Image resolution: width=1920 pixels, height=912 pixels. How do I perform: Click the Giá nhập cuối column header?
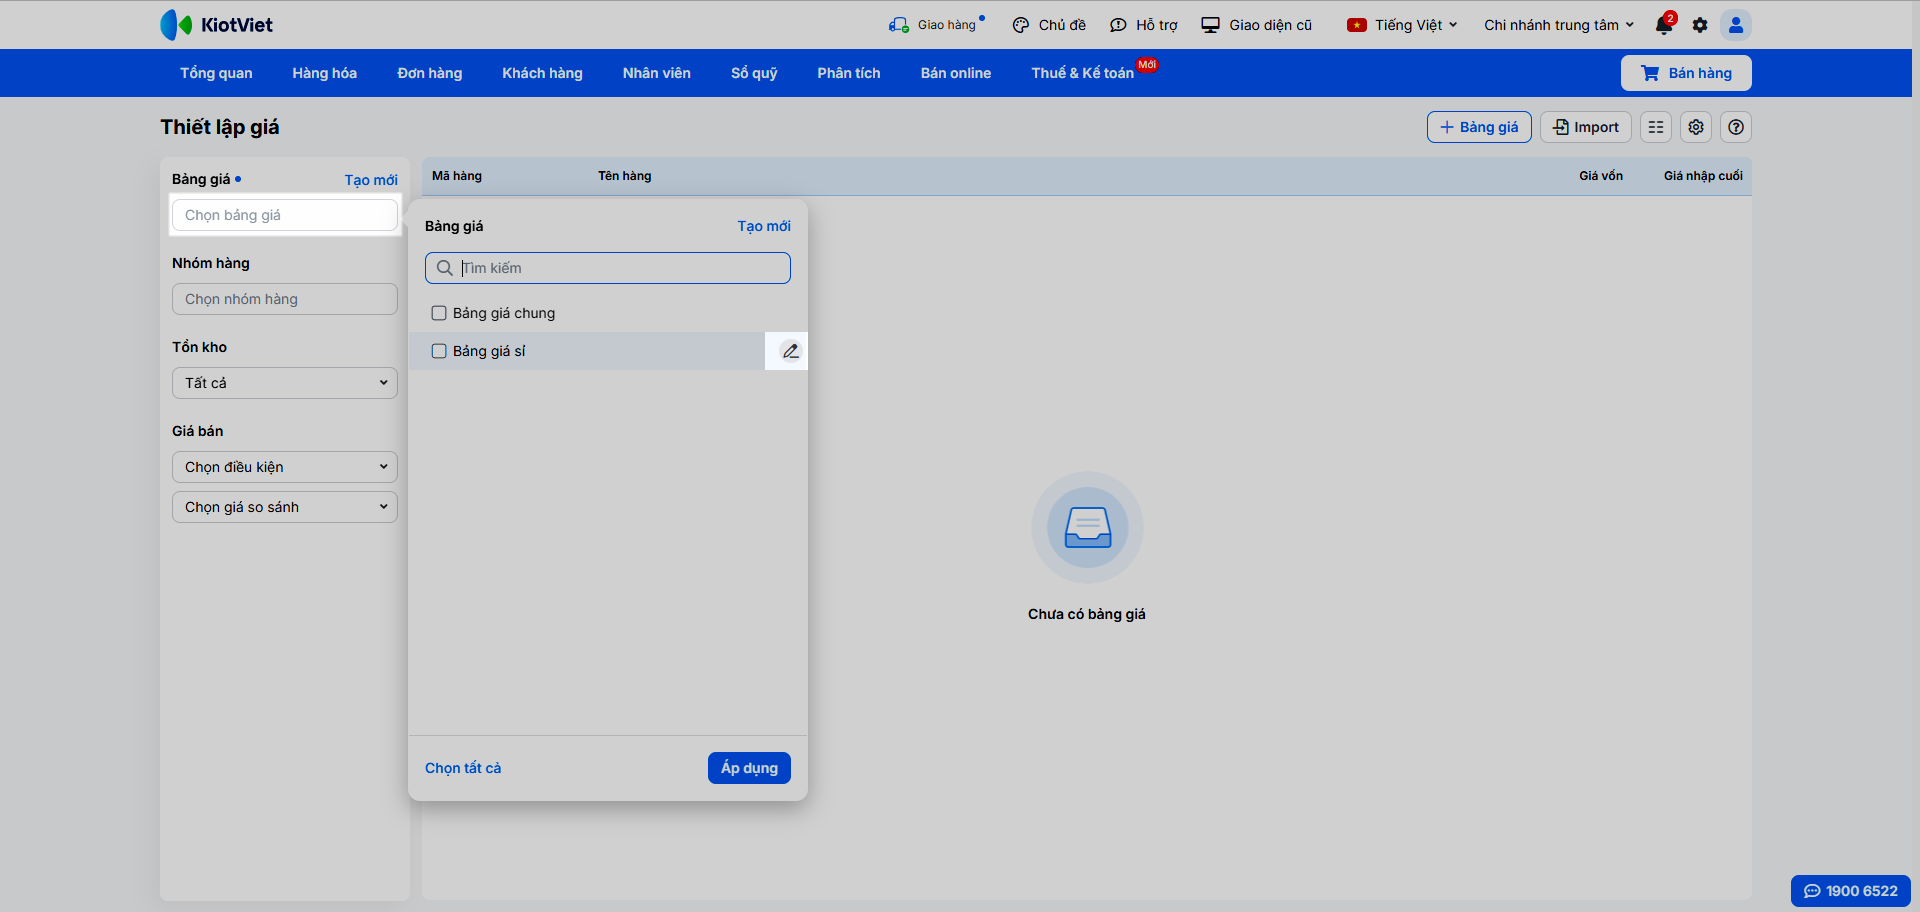tap(1703, 176)
